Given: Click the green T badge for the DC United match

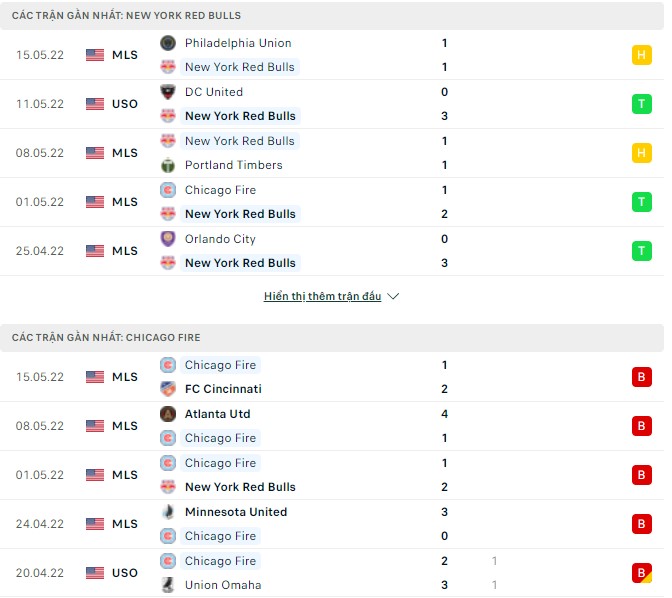Looking at the screenshot, I should point(641,104).
